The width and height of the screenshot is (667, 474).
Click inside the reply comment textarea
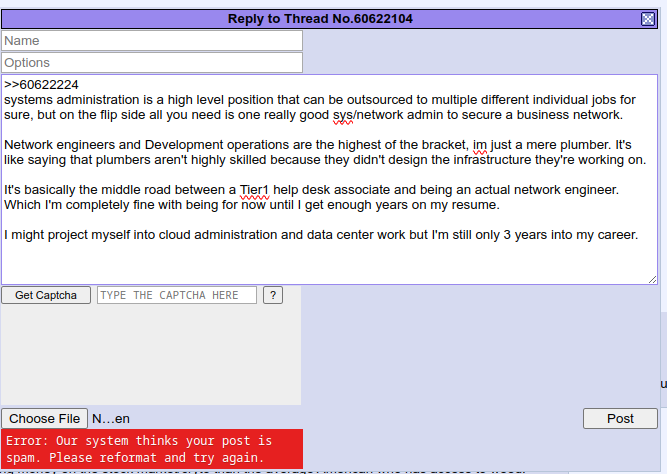(329, 179)
